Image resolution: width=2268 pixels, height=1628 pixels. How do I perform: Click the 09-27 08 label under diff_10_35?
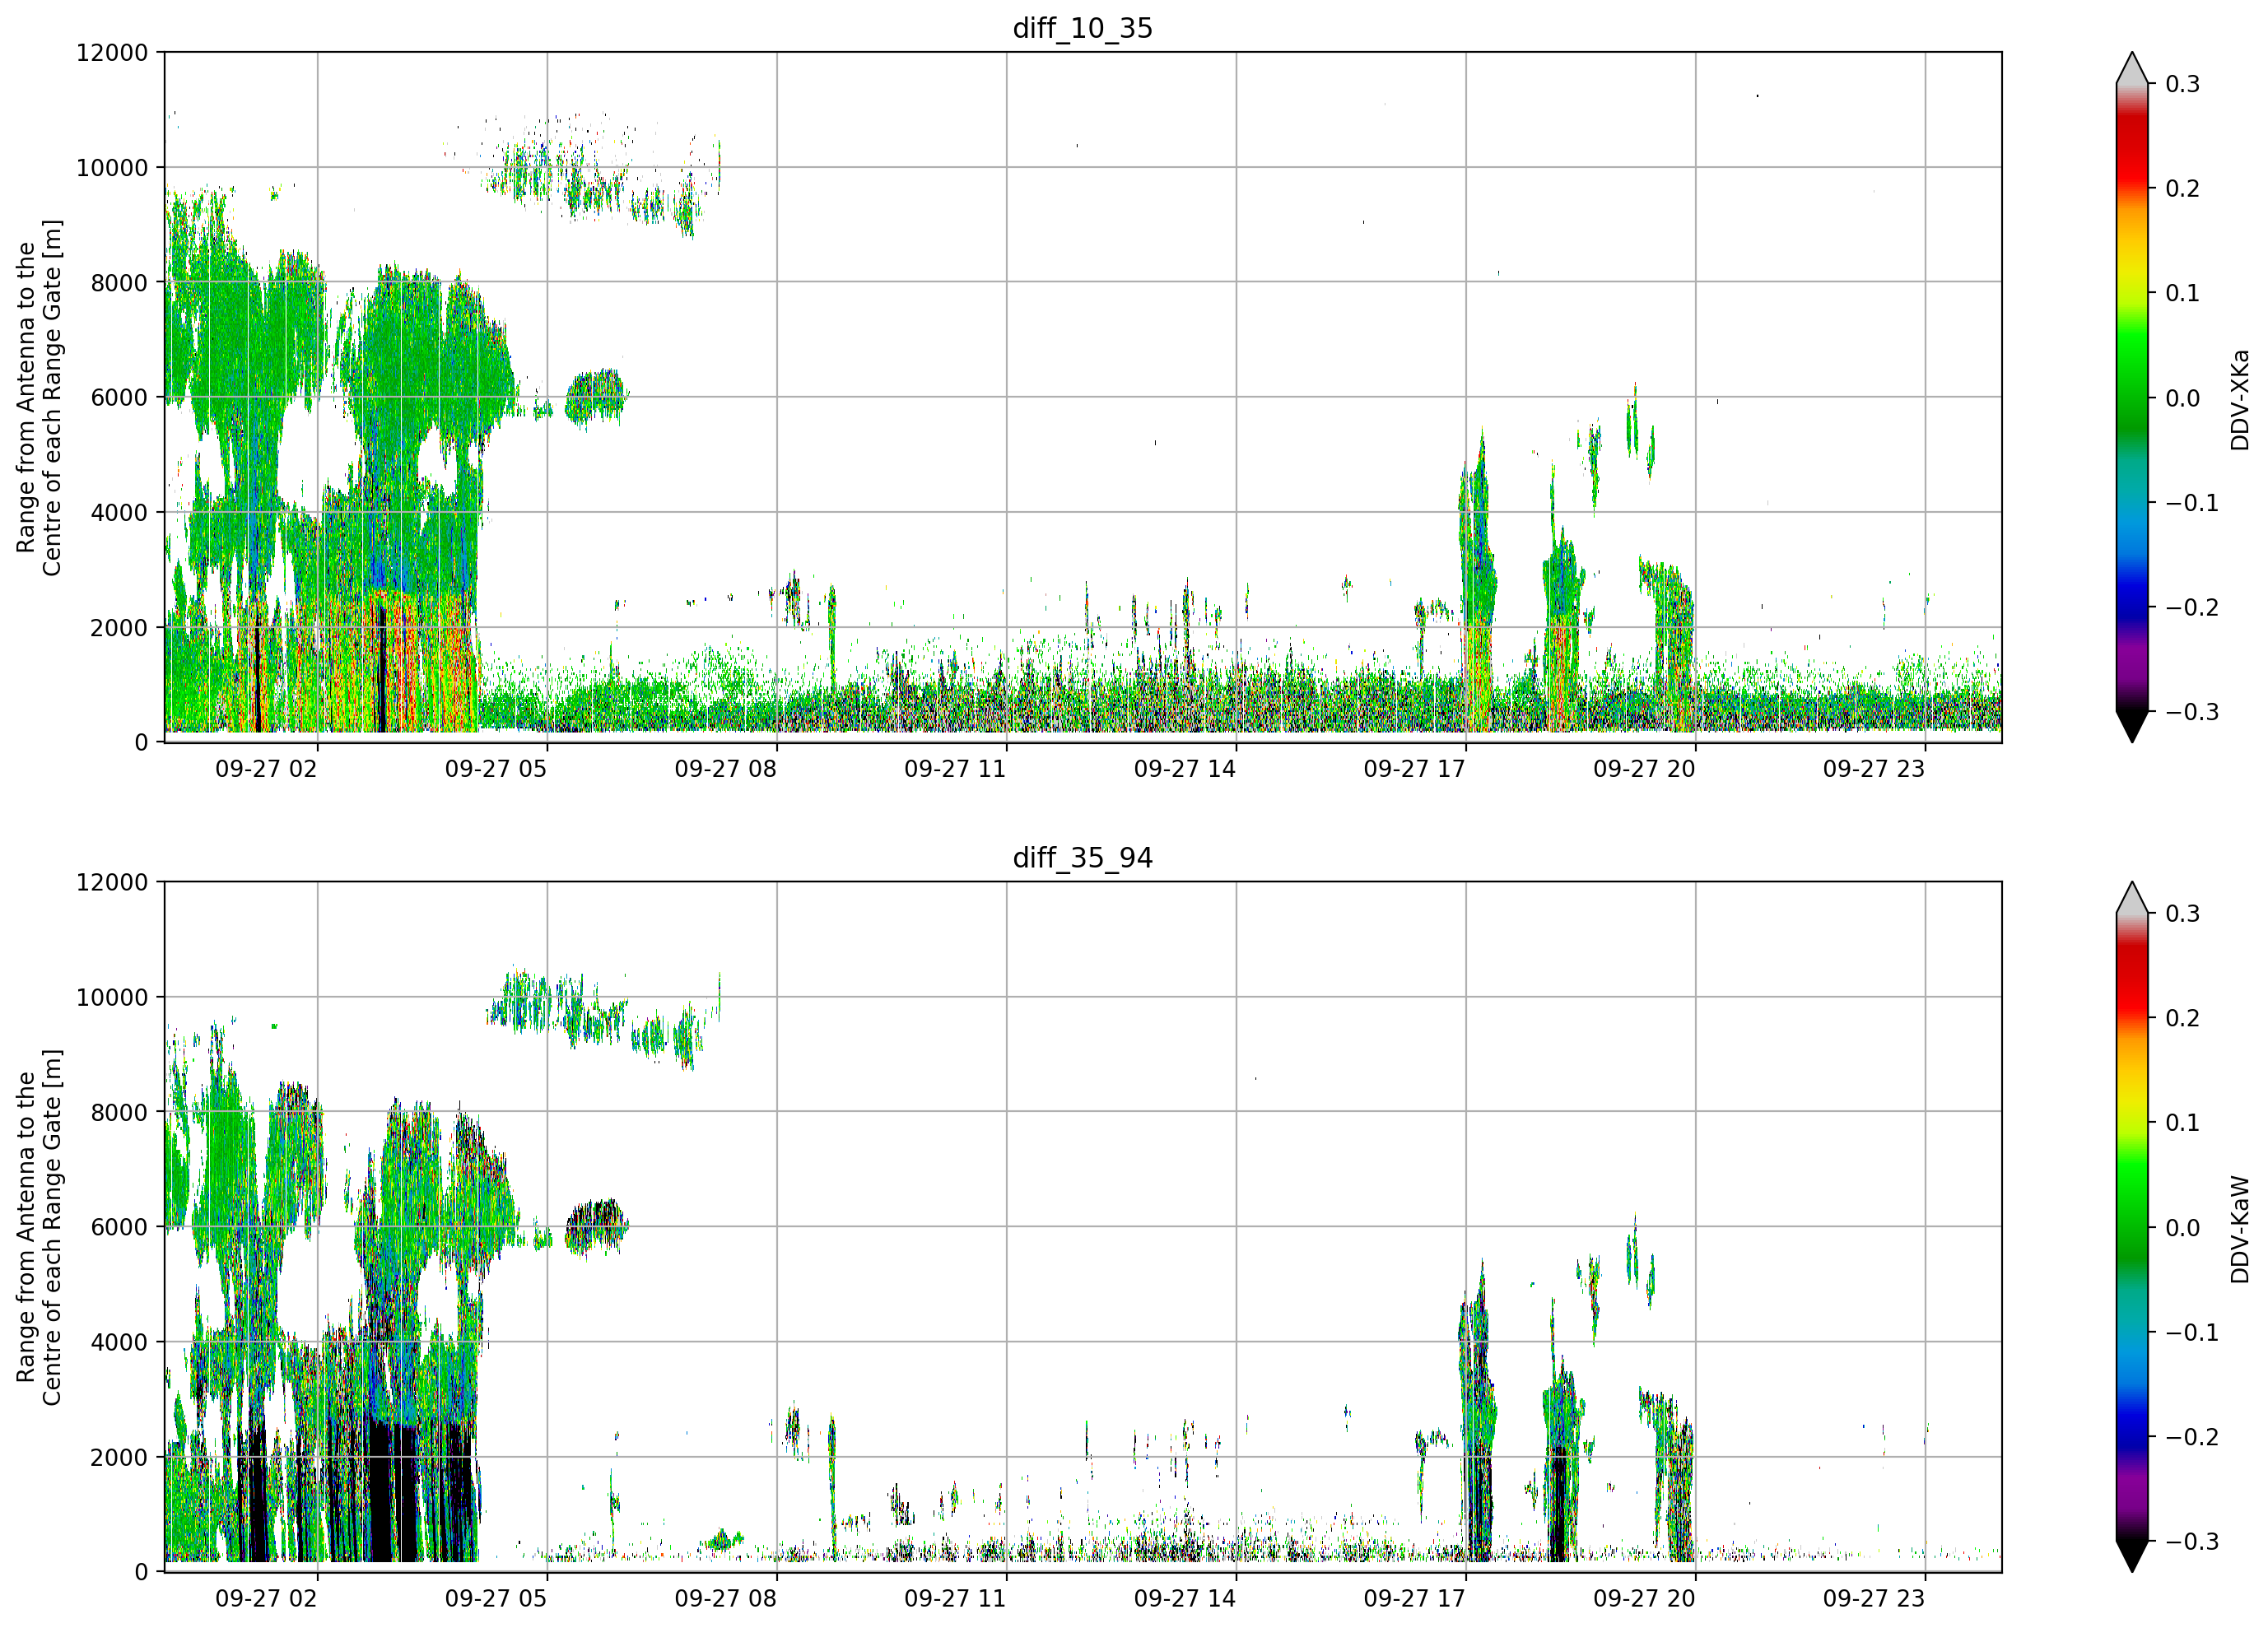coord(725,769)
